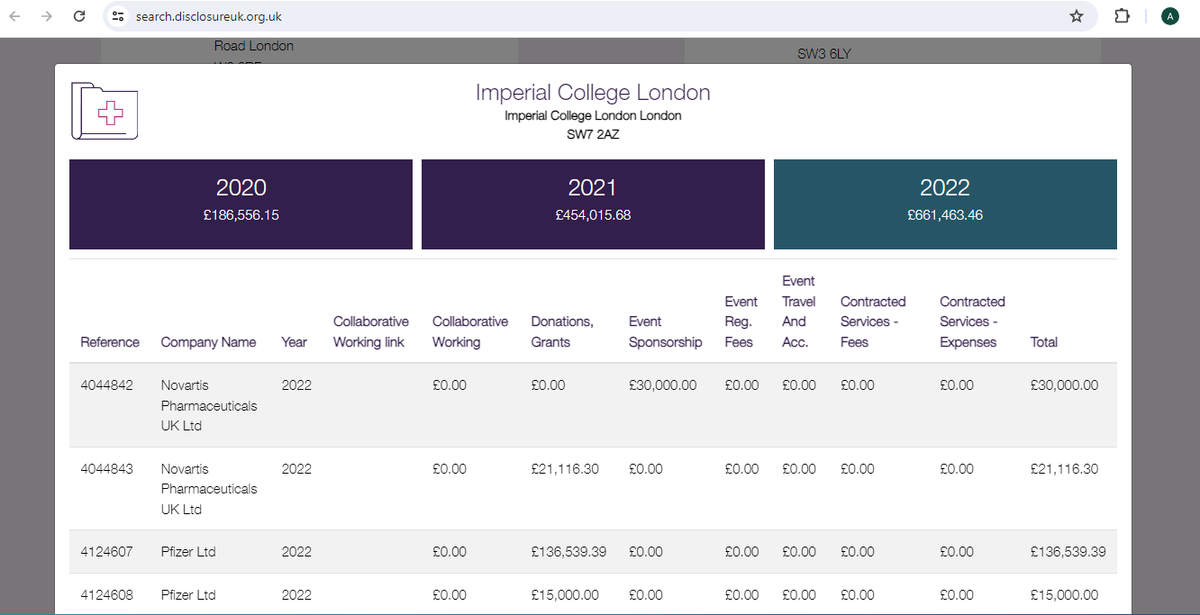Click the £15,000.00 Total value
1200x615 pixels.
[1064, 594]
